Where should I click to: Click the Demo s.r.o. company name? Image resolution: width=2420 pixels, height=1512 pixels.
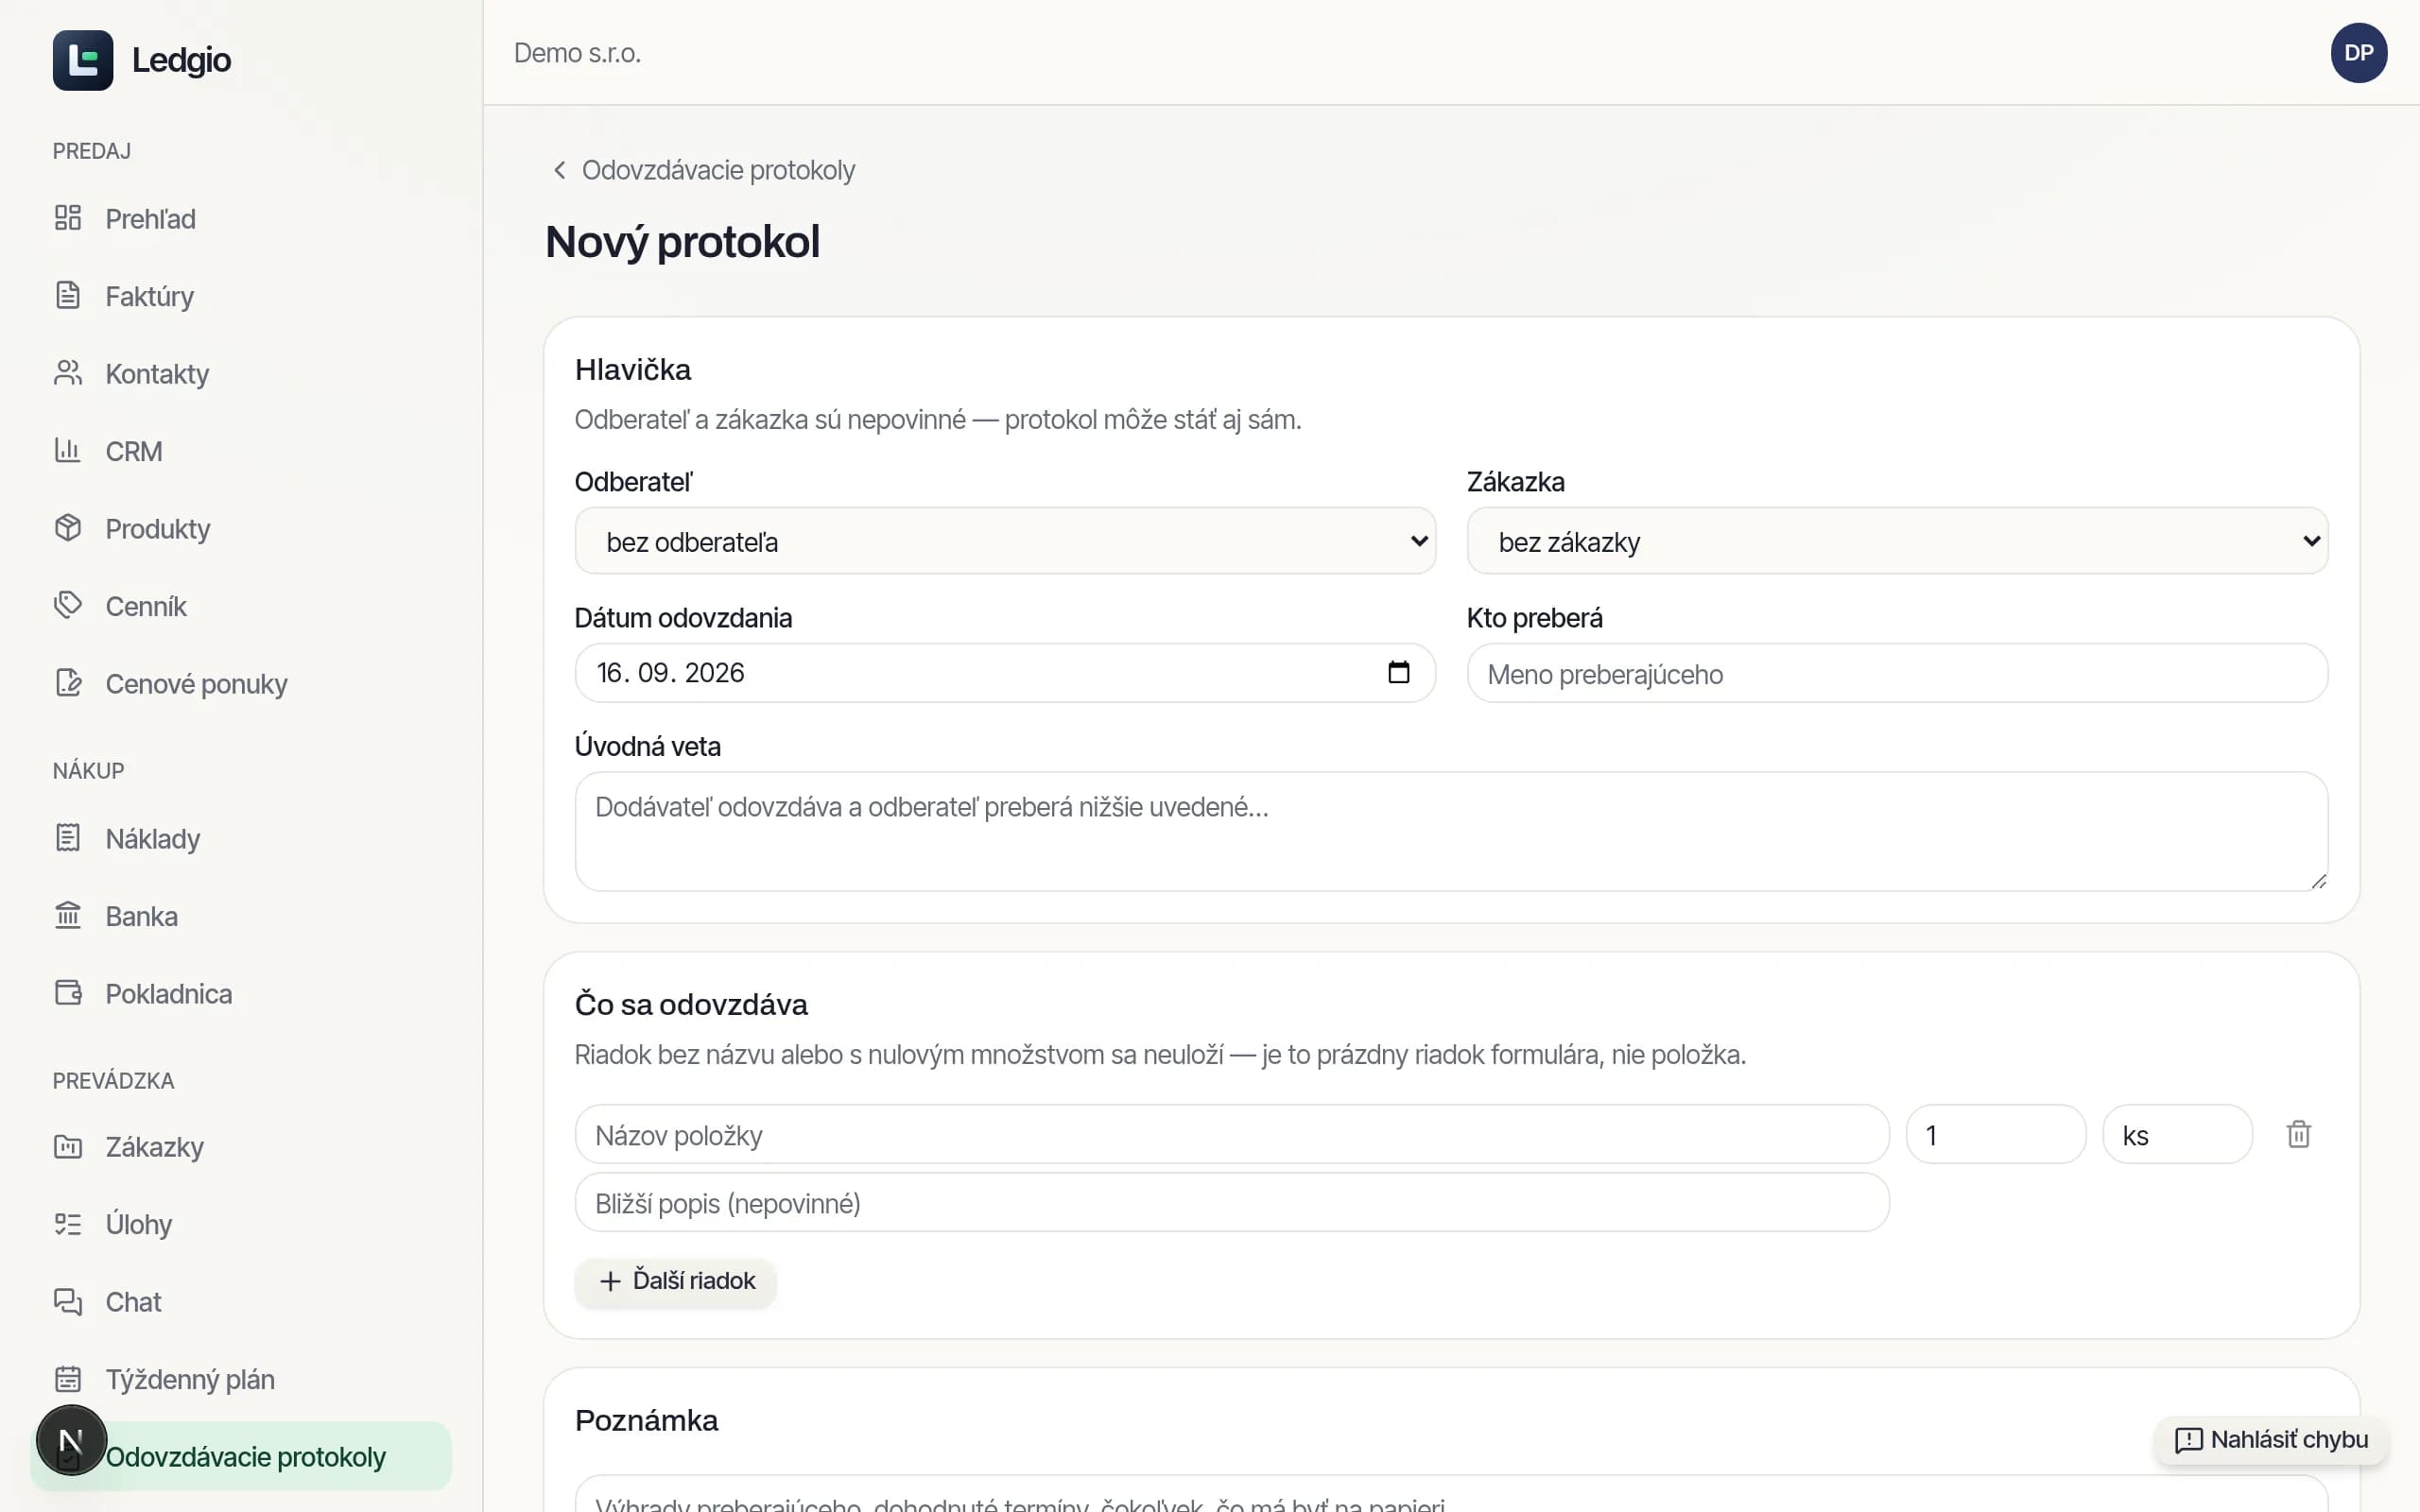(x=577, y=53)
